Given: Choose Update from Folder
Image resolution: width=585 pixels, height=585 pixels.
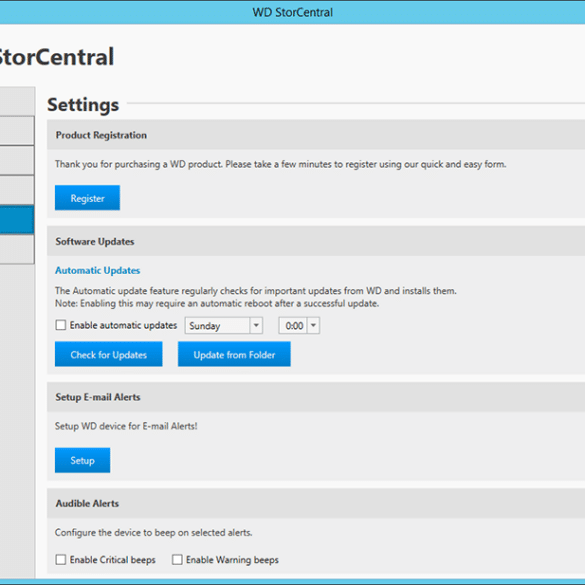Looking at the screenshot, I should coord(234,354).
